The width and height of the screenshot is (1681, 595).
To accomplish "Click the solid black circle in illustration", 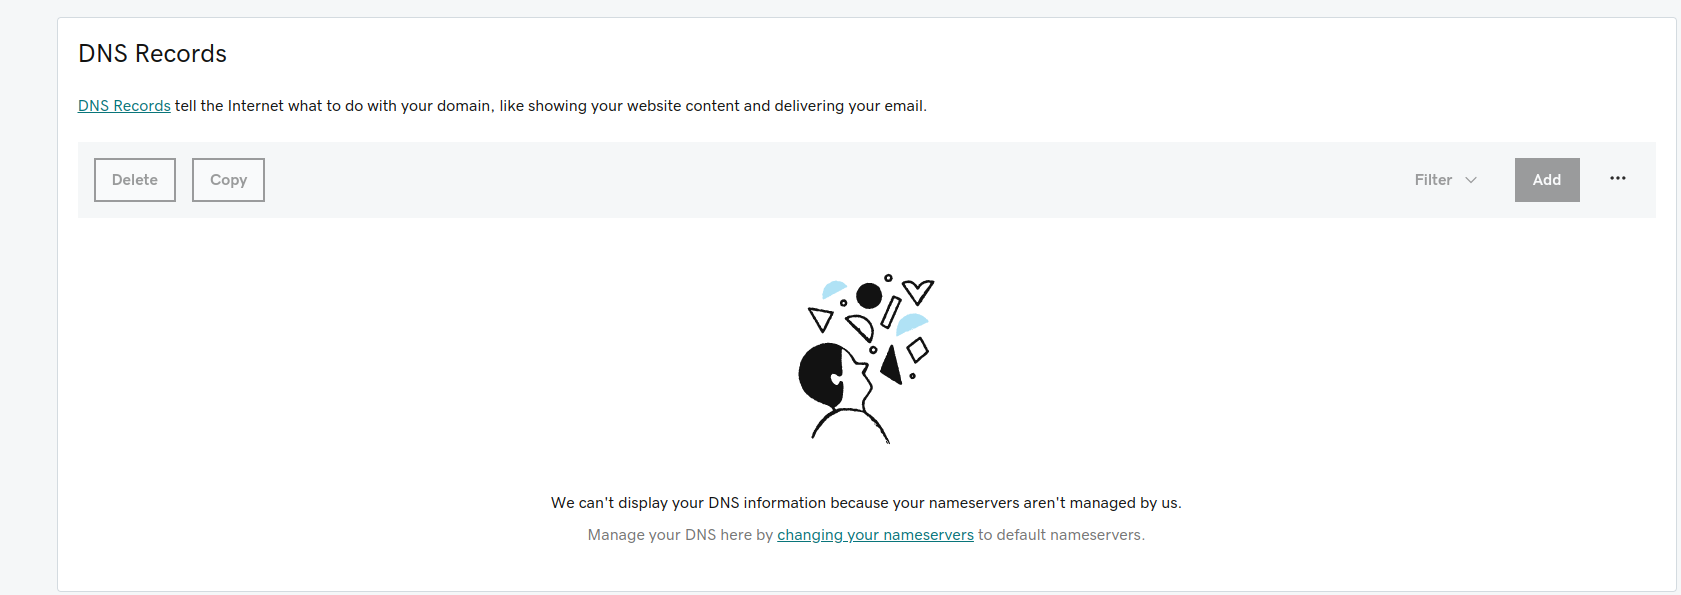I will [869, 295].
